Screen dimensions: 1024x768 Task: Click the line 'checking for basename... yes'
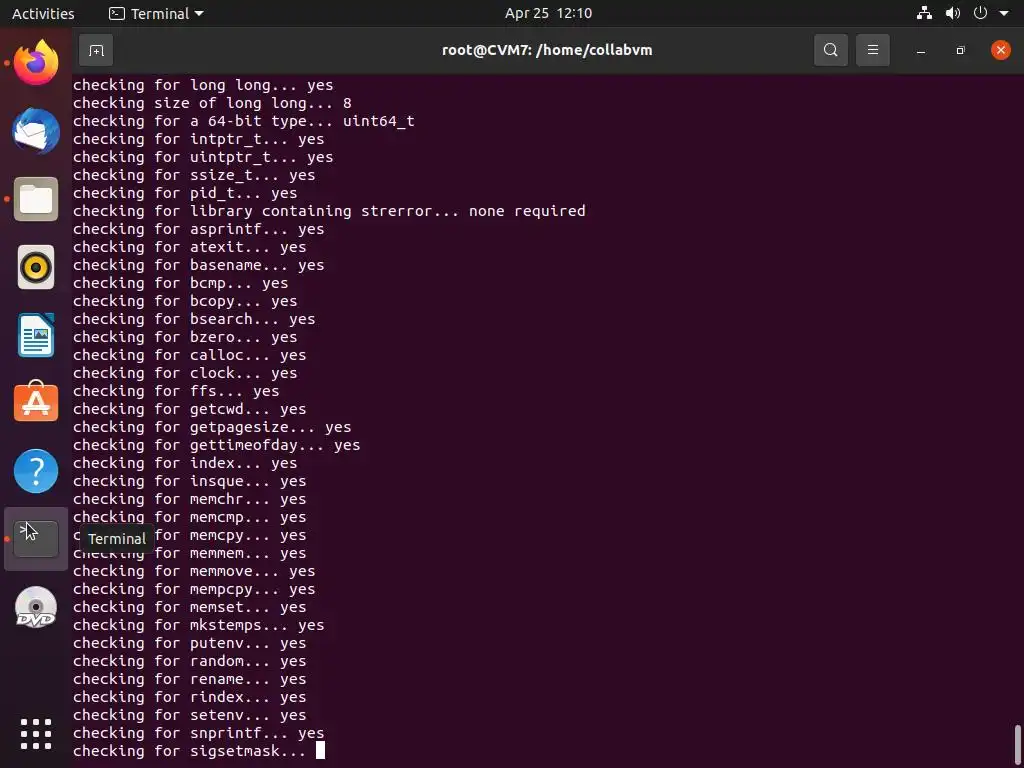pos(198,265)
